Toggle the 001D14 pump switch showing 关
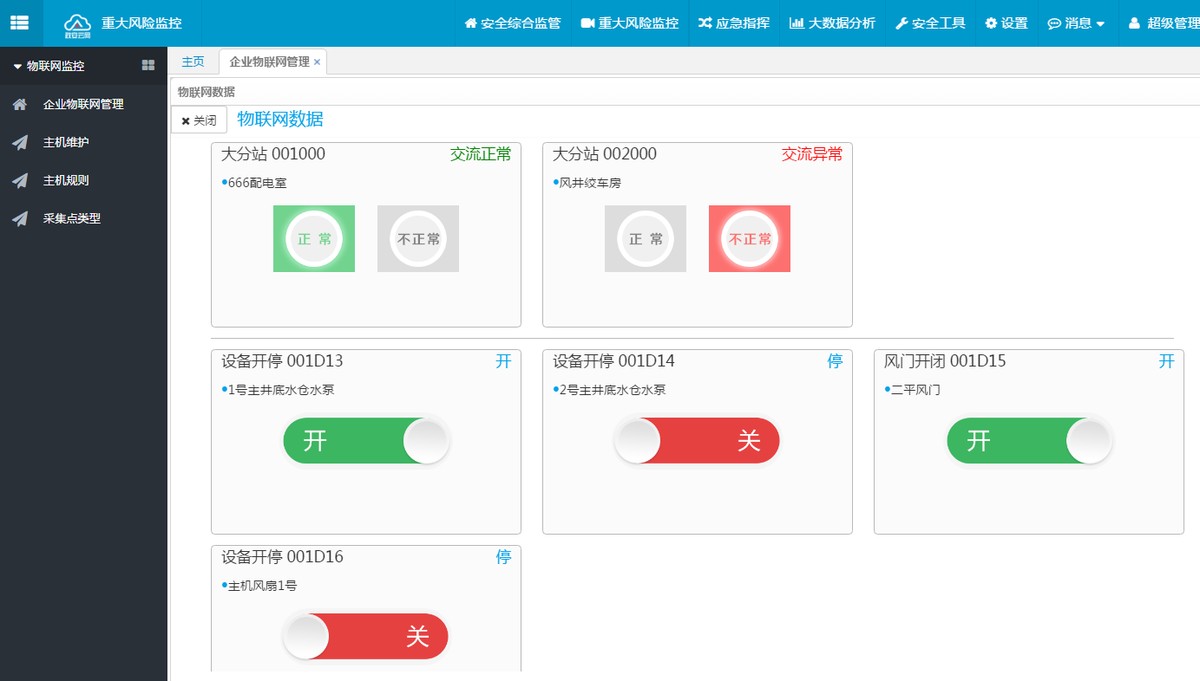Screen dimensions: 1200x681 697,440
